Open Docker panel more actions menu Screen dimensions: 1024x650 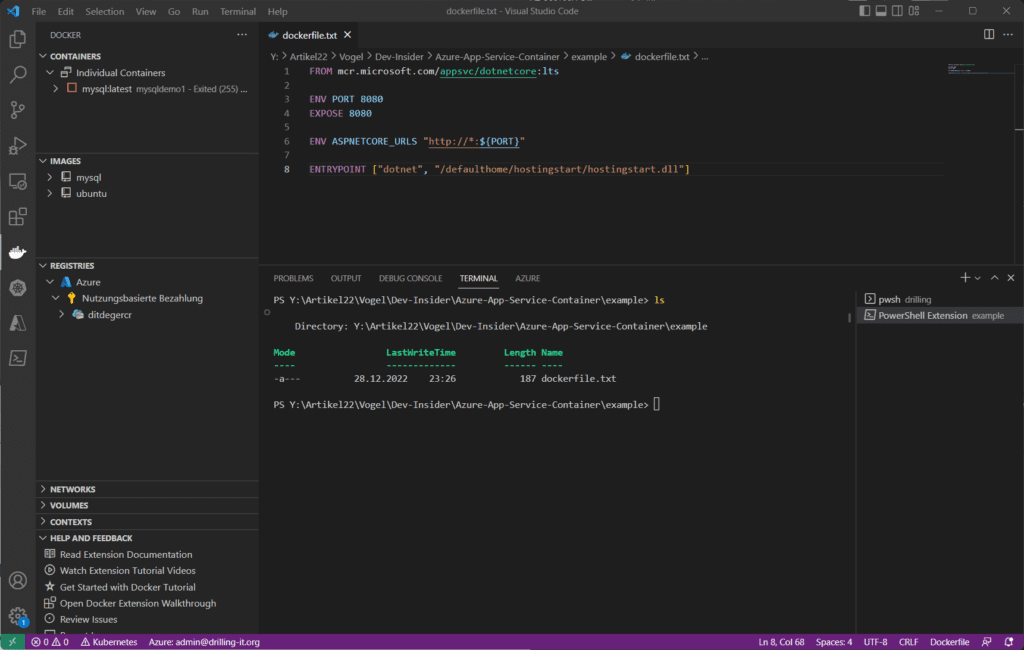[242, 35]
